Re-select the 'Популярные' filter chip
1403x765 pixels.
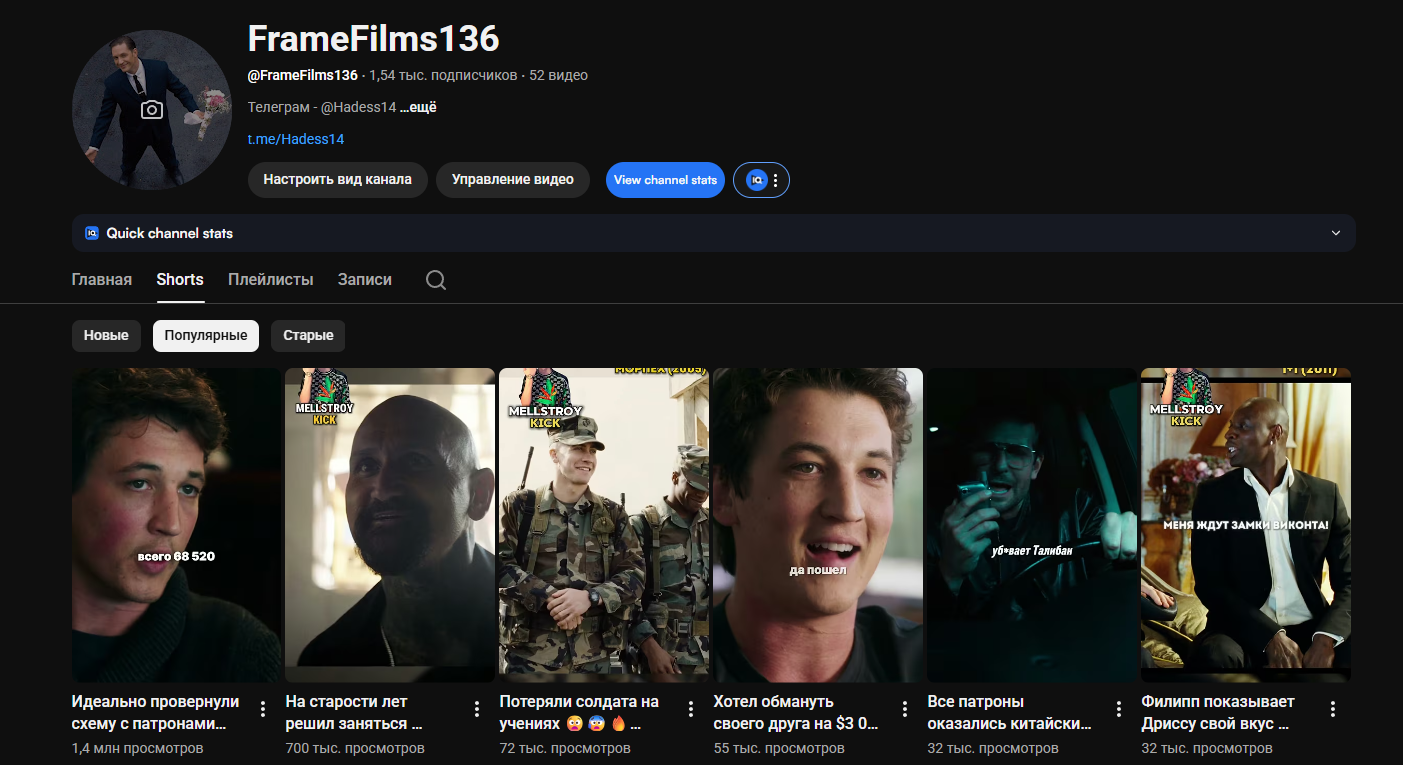pyautogui.click(x=205, y=335)
